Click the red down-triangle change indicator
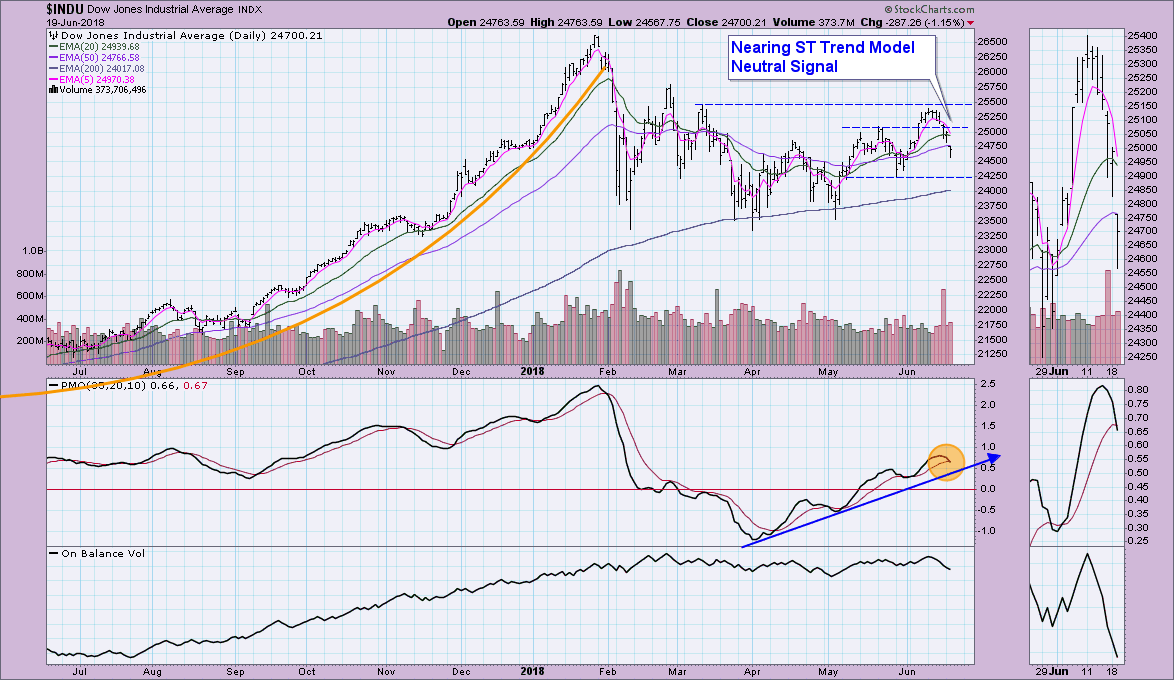Screen dimensions: 1174x680 pyautogui.click(x=970, y=23)
